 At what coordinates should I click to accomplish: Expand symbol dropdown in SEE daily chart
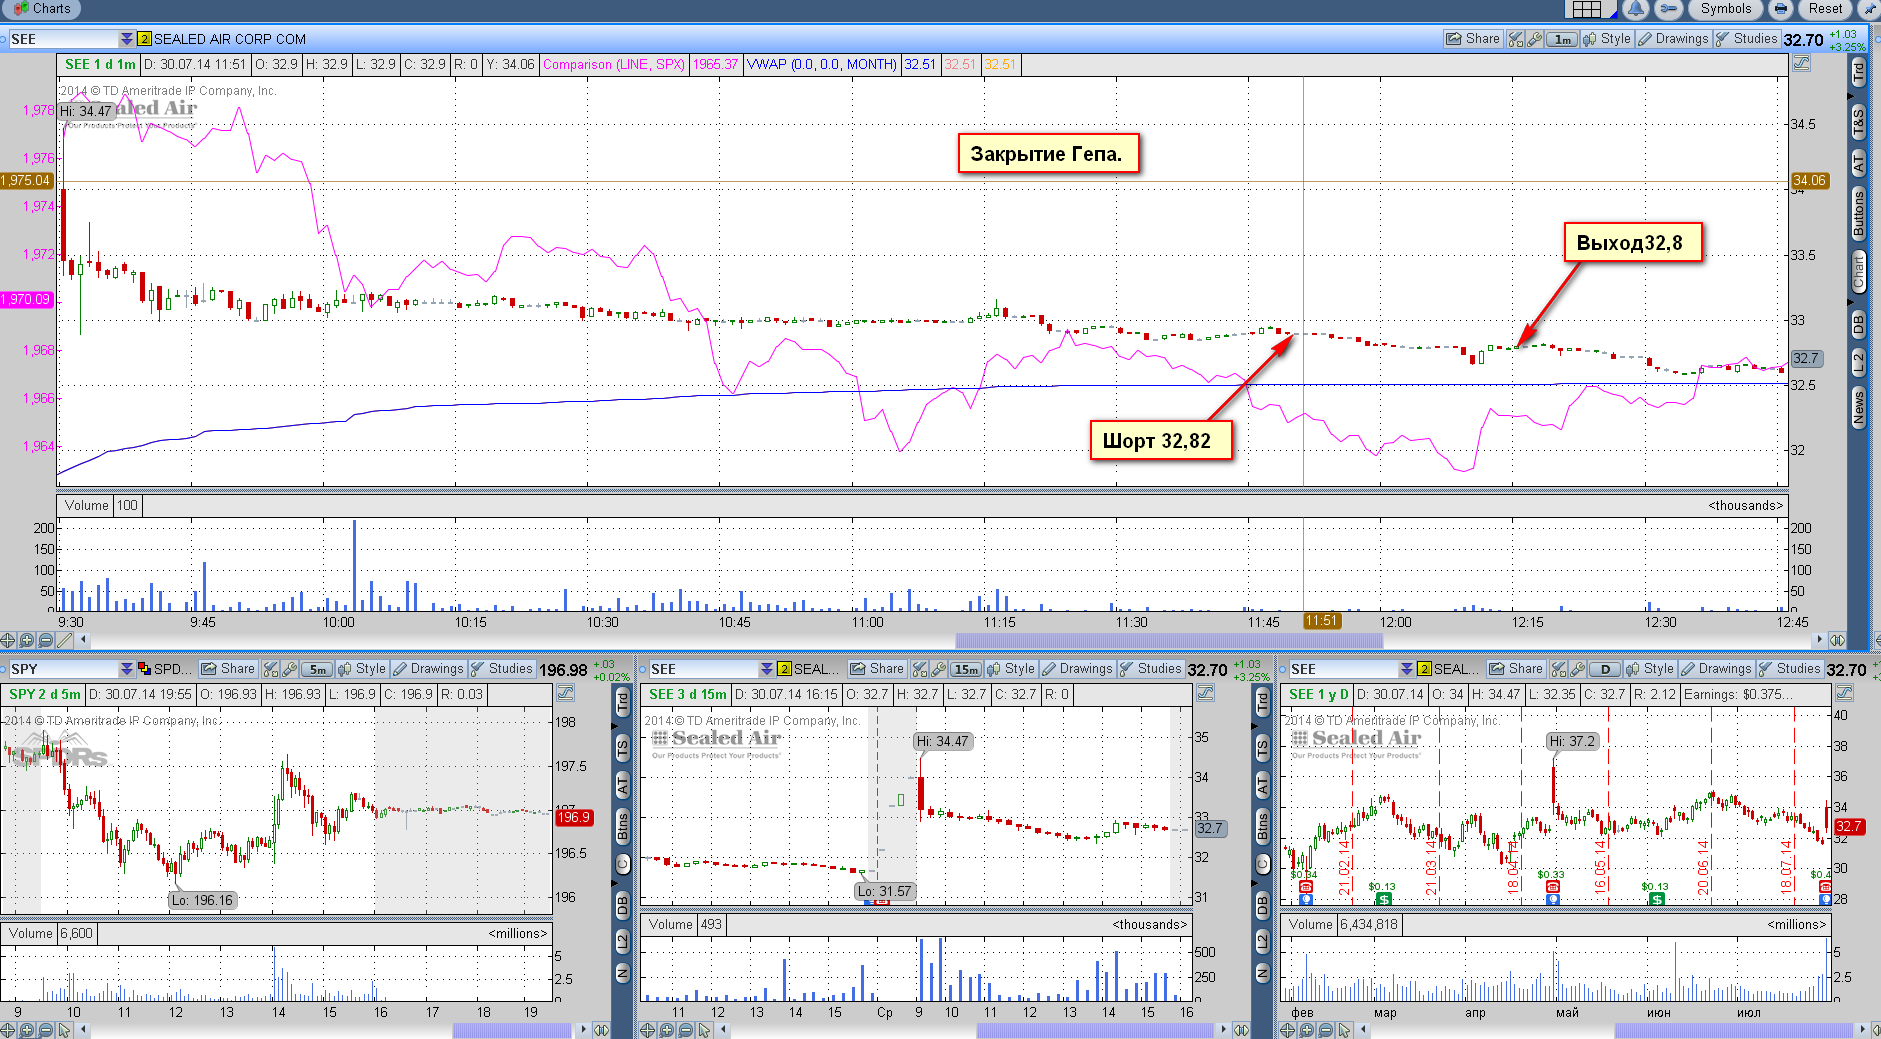(1406, 669)
